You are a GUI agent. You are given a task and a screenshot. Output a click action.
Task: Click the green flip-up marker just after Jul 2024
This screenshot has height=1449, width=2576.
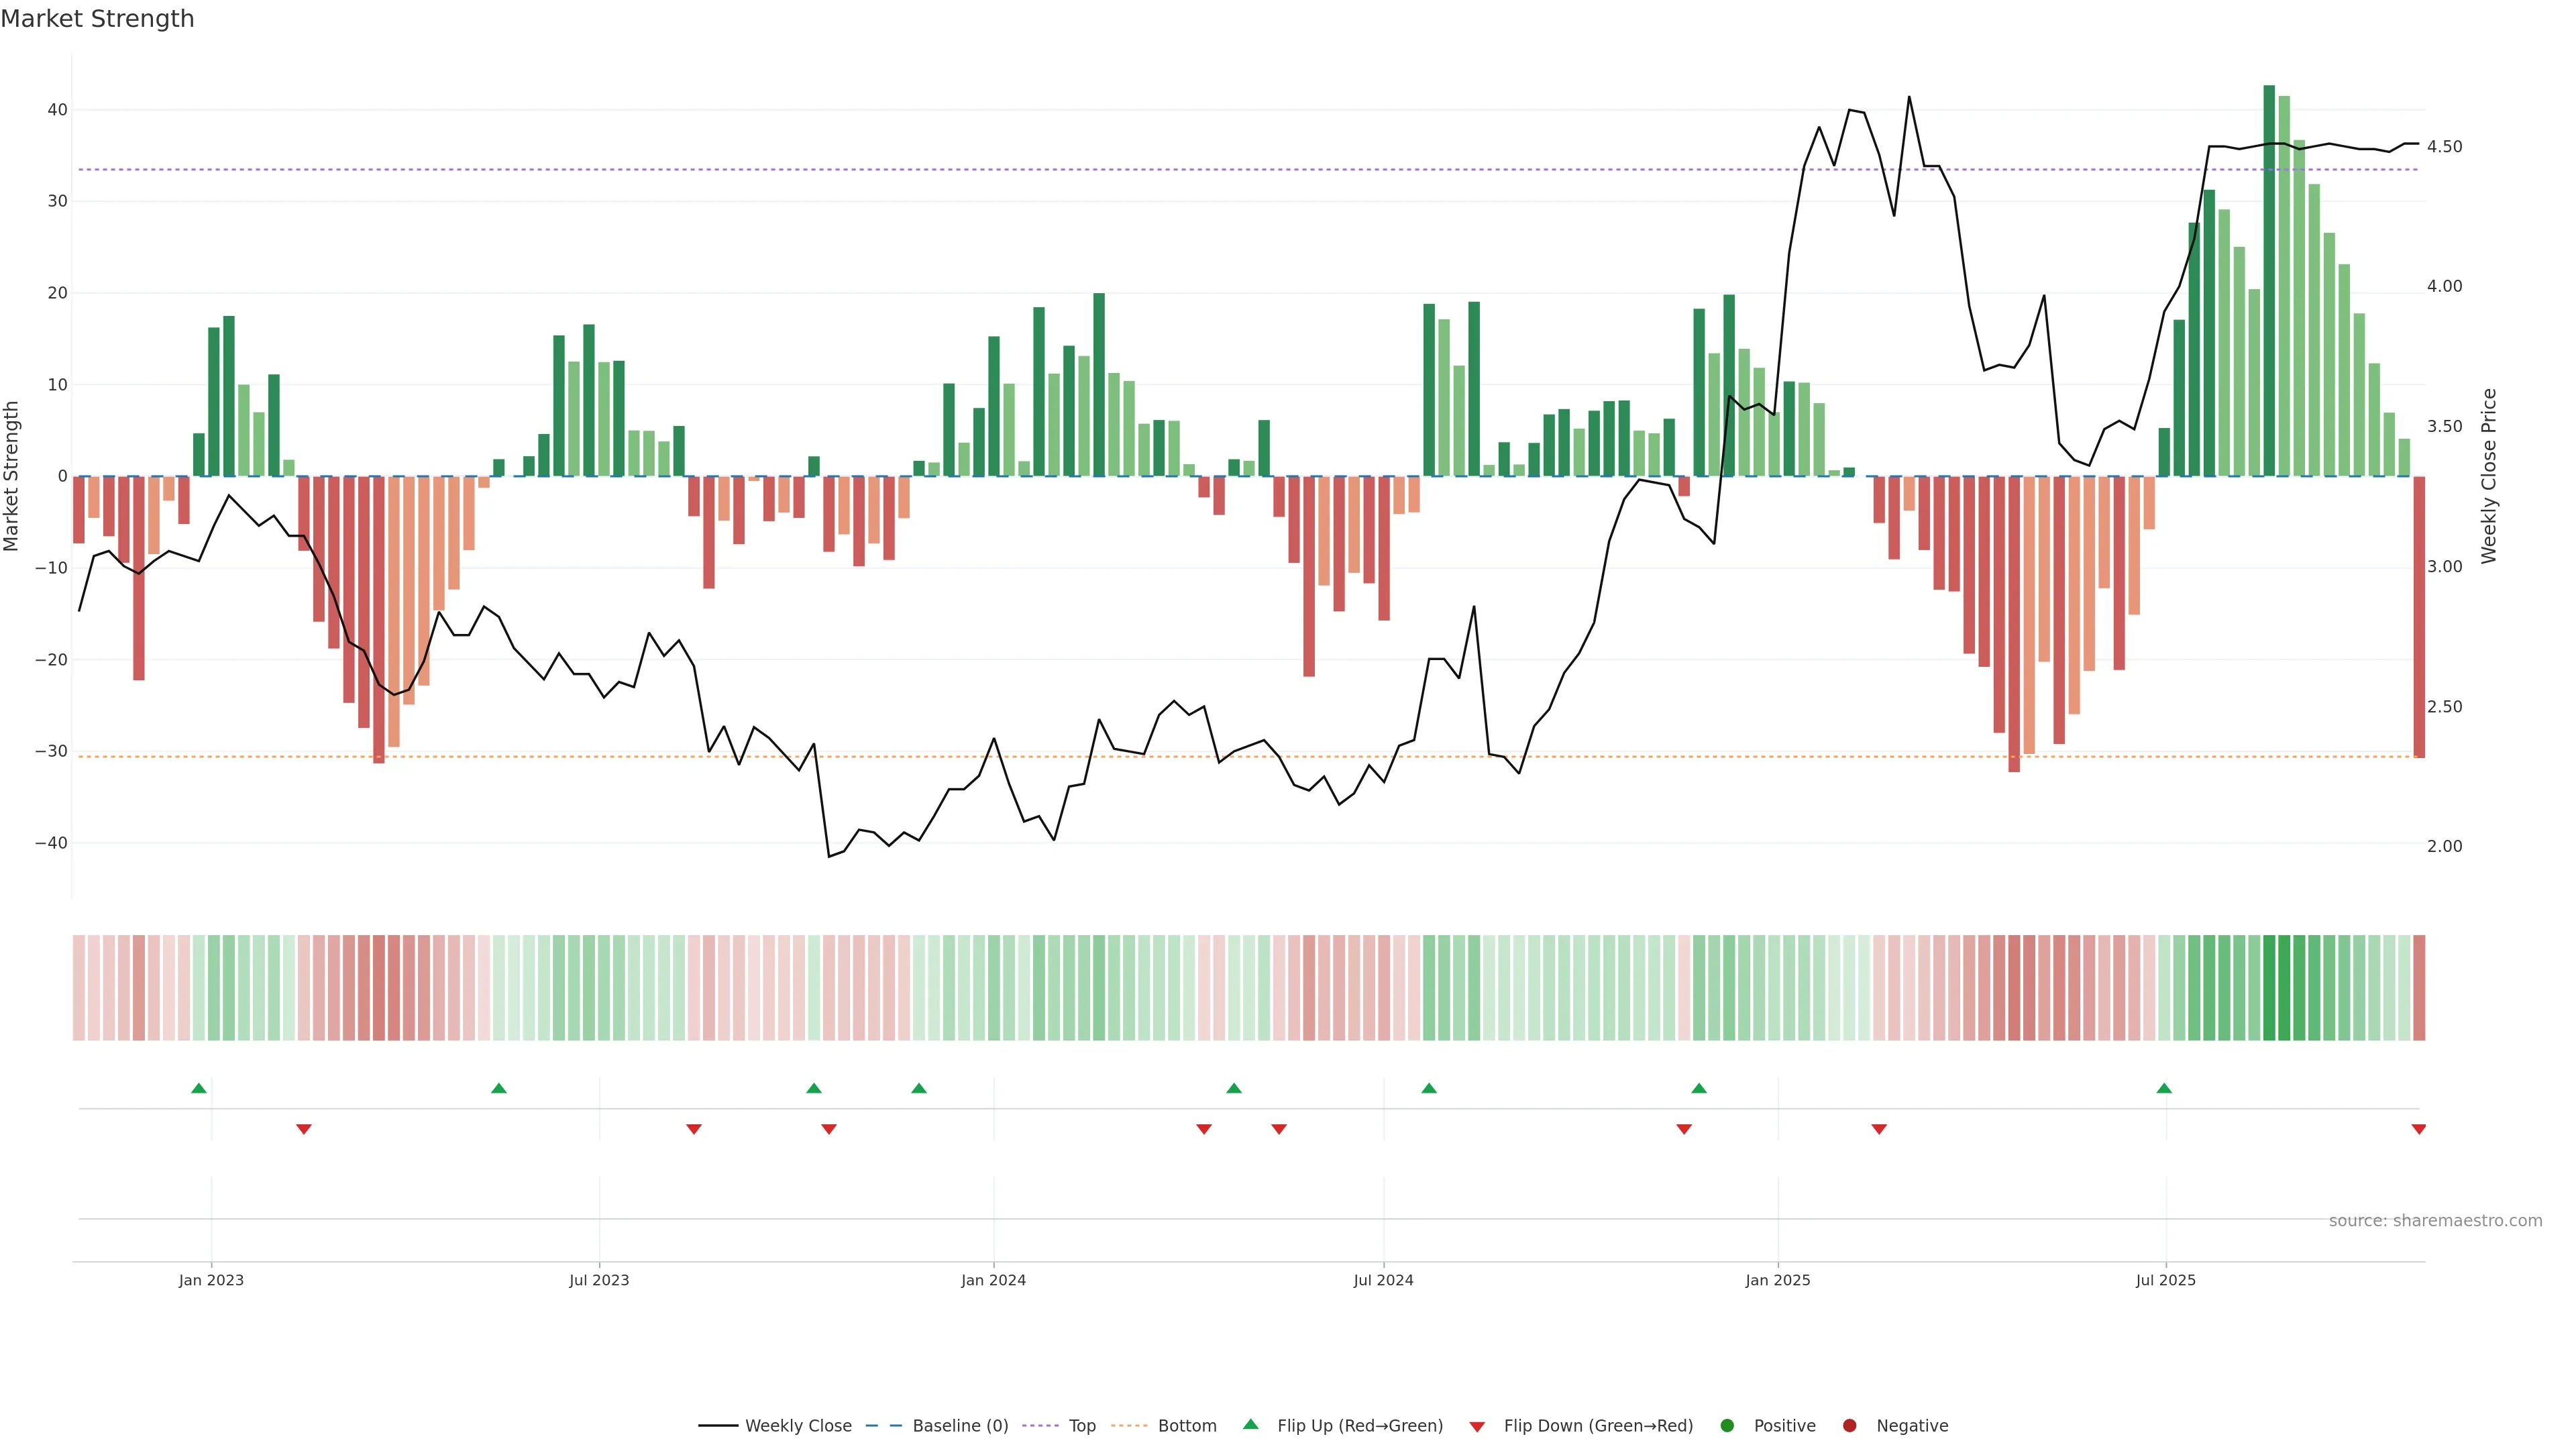point(1429,1088)
